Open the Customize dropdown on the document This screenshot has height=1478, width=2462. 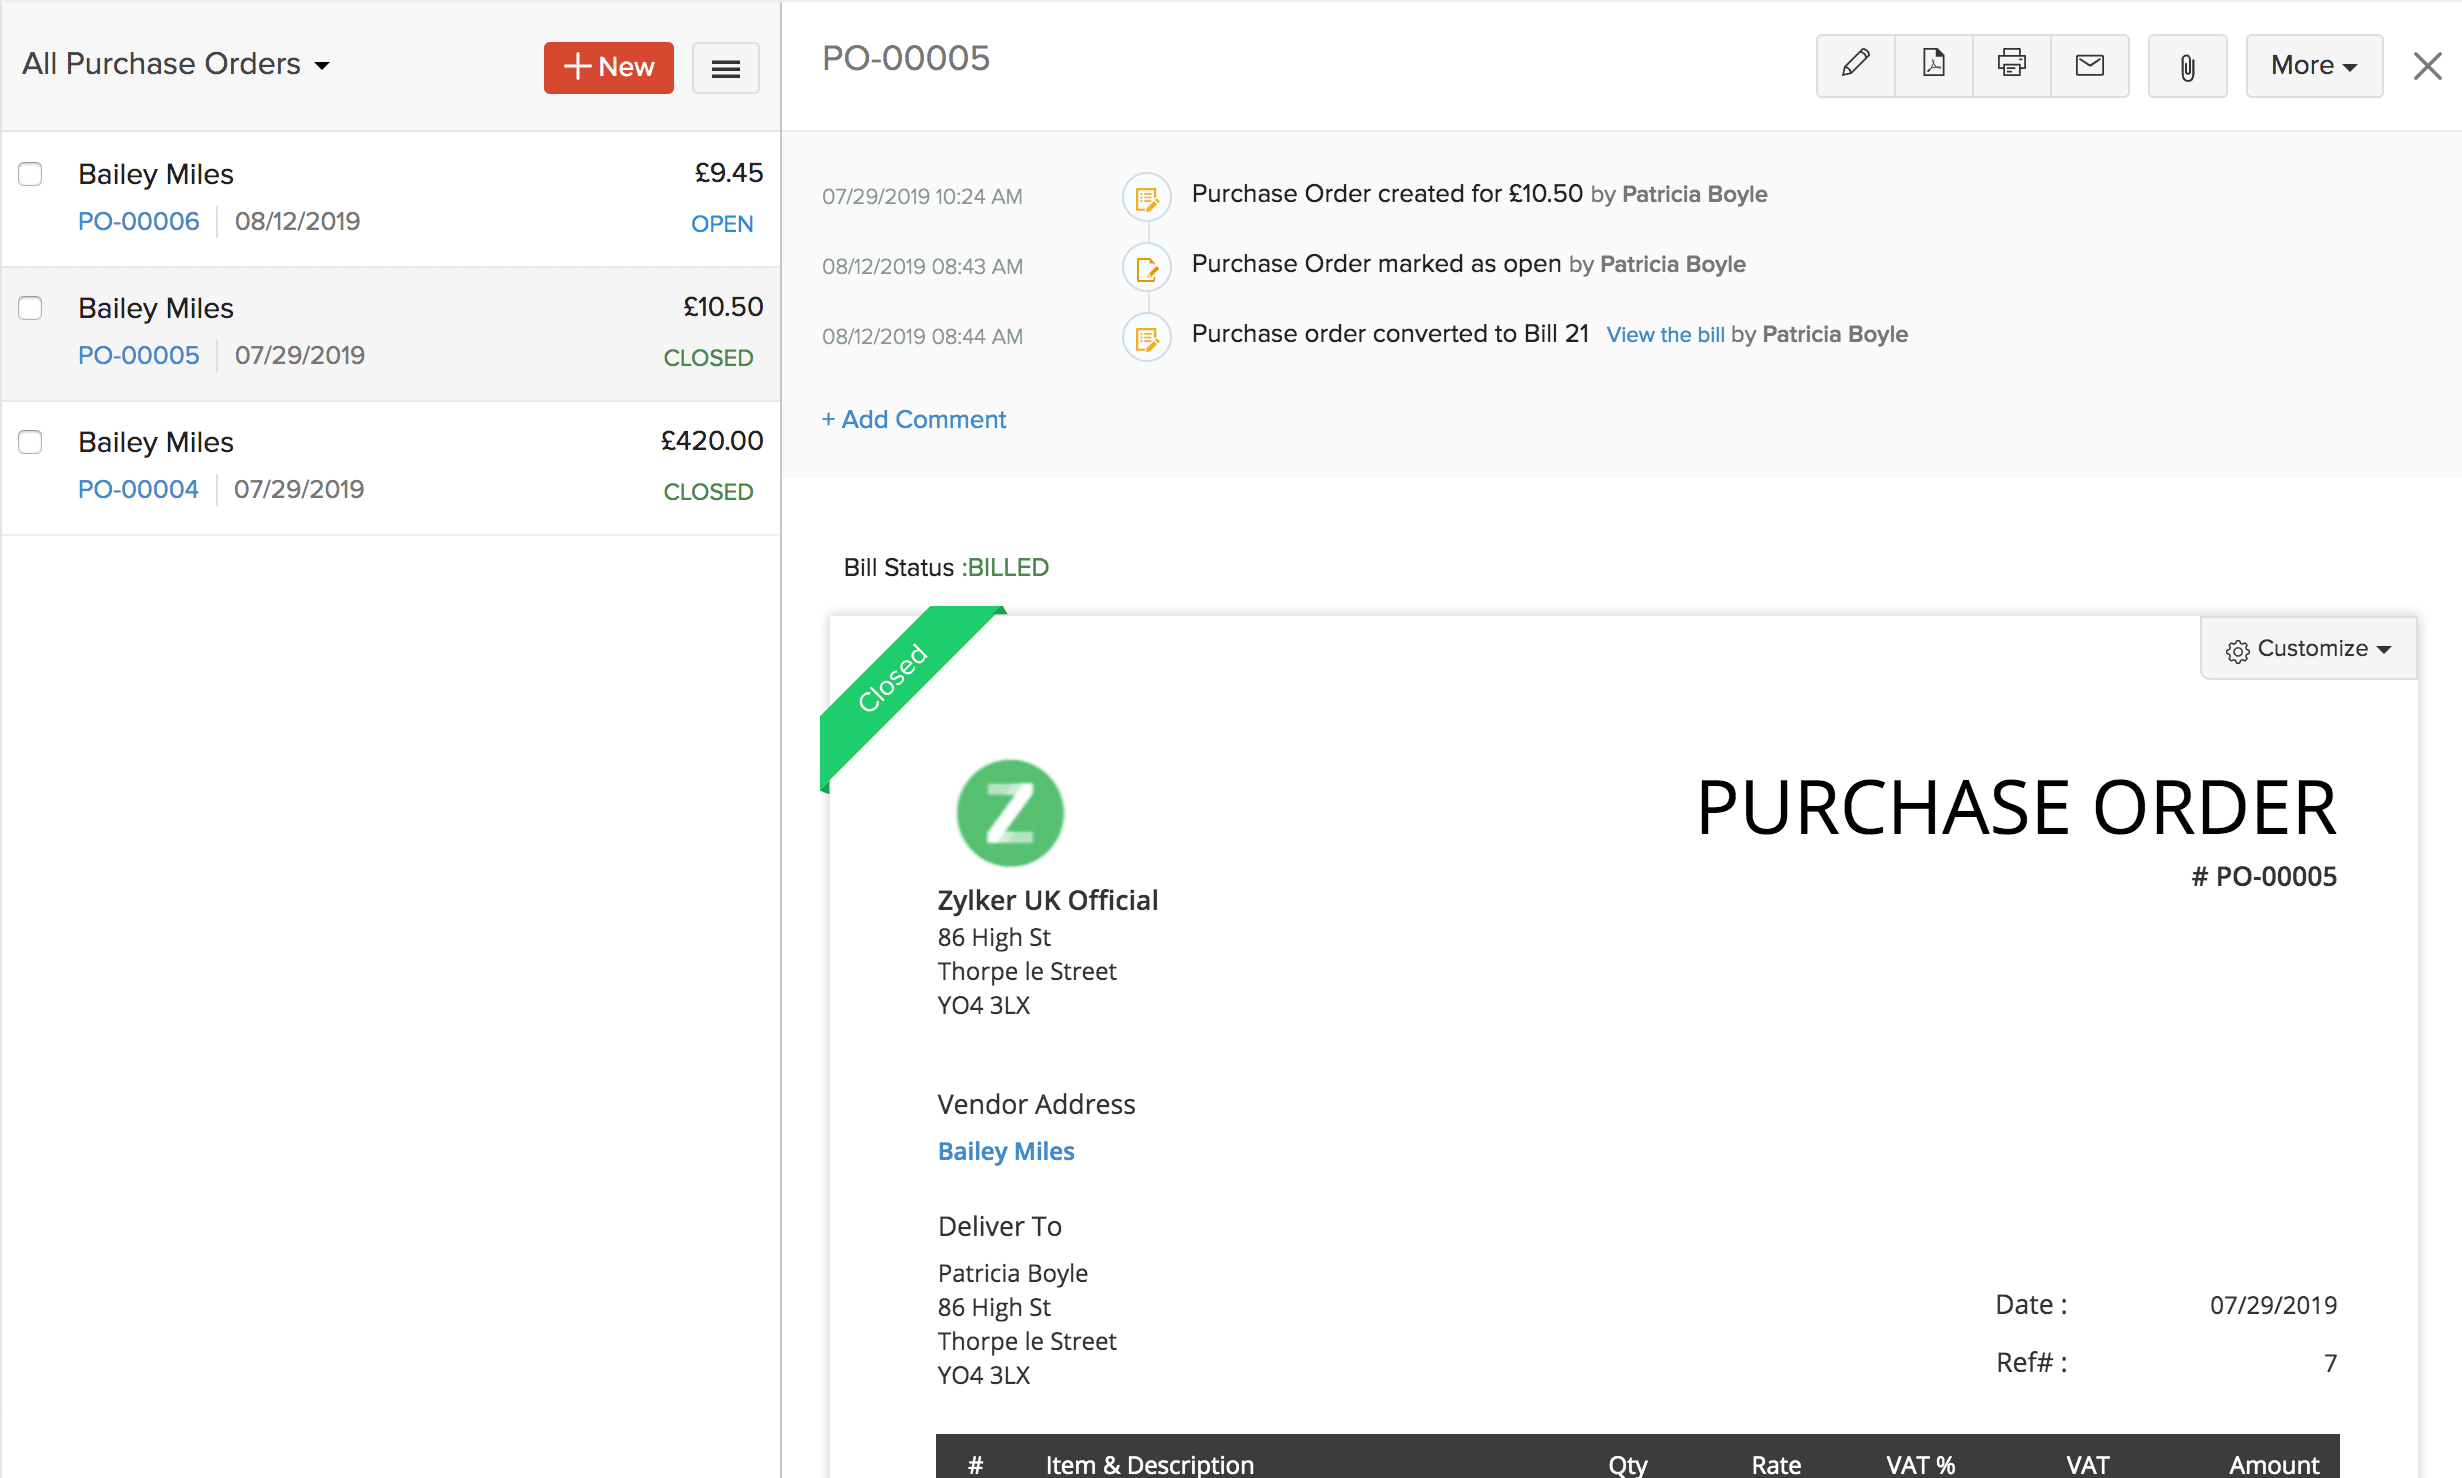click(x=2307, y=648)
